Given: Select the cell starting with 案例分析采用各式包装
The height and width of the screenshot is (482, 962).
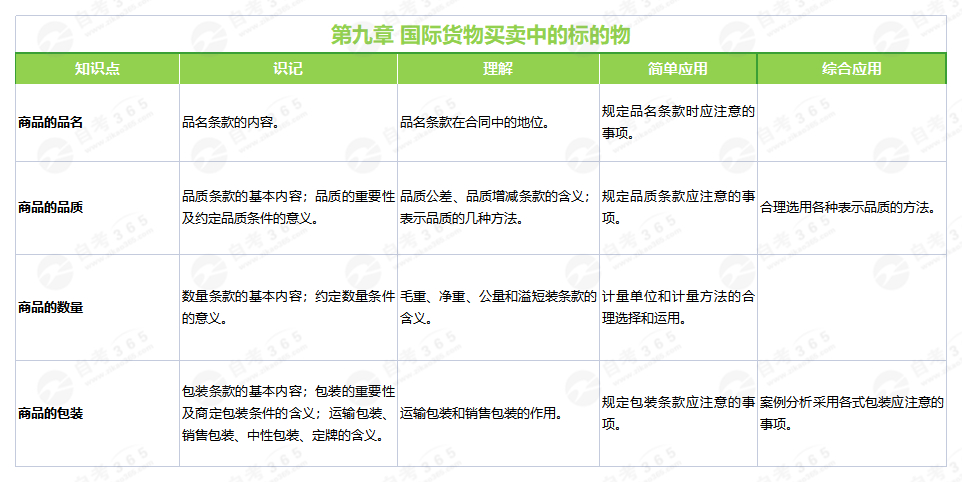Looking at the screenshot, I should pyautogui.click(x=851, y=413).
